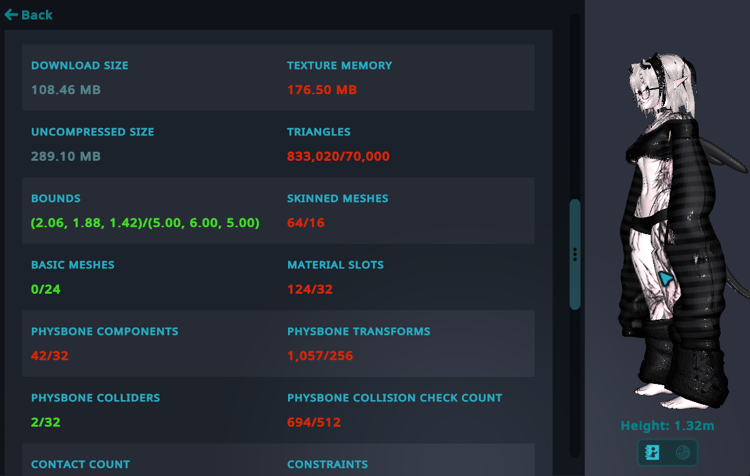The height and width of the screenshot is (476, 750).
Task: Click the 42/32 physbone components value
Action: (x=50, y=356)
